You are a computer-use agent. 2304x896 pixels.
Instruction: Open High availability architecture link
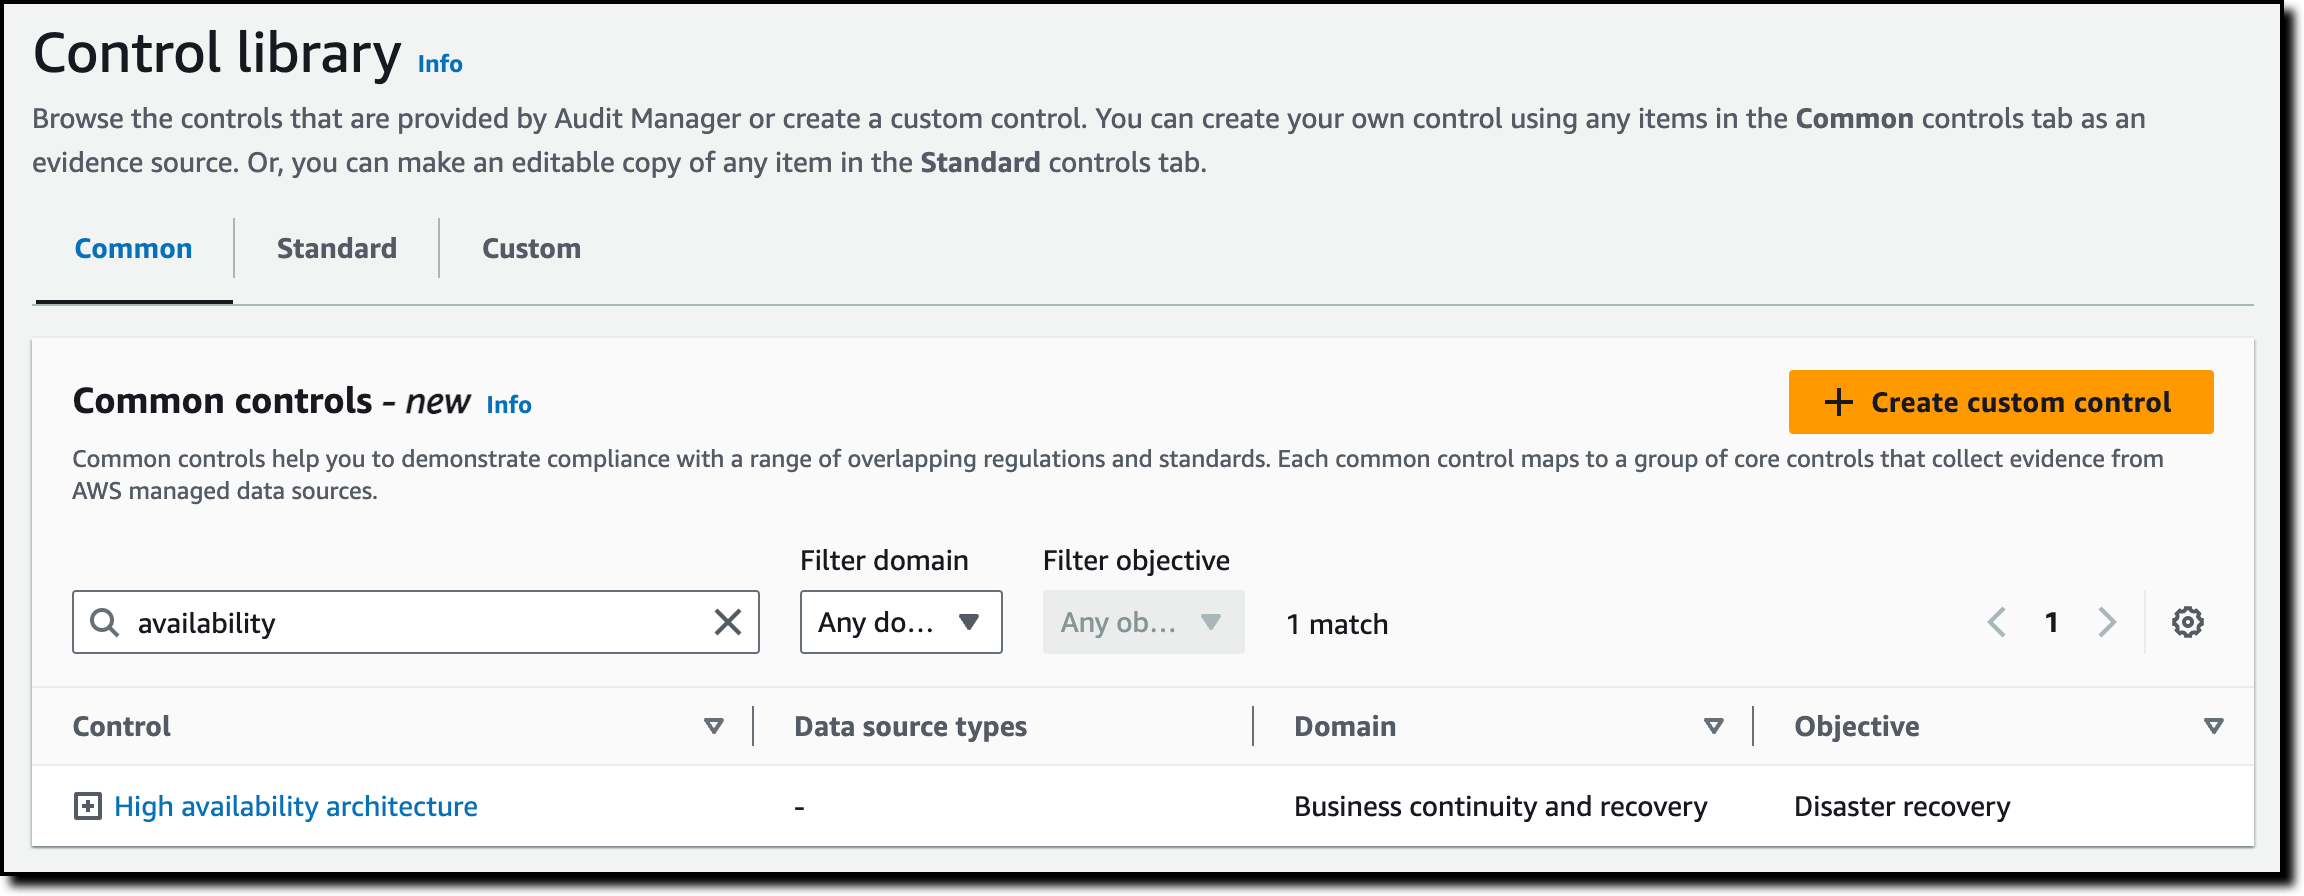pos(296,806)
